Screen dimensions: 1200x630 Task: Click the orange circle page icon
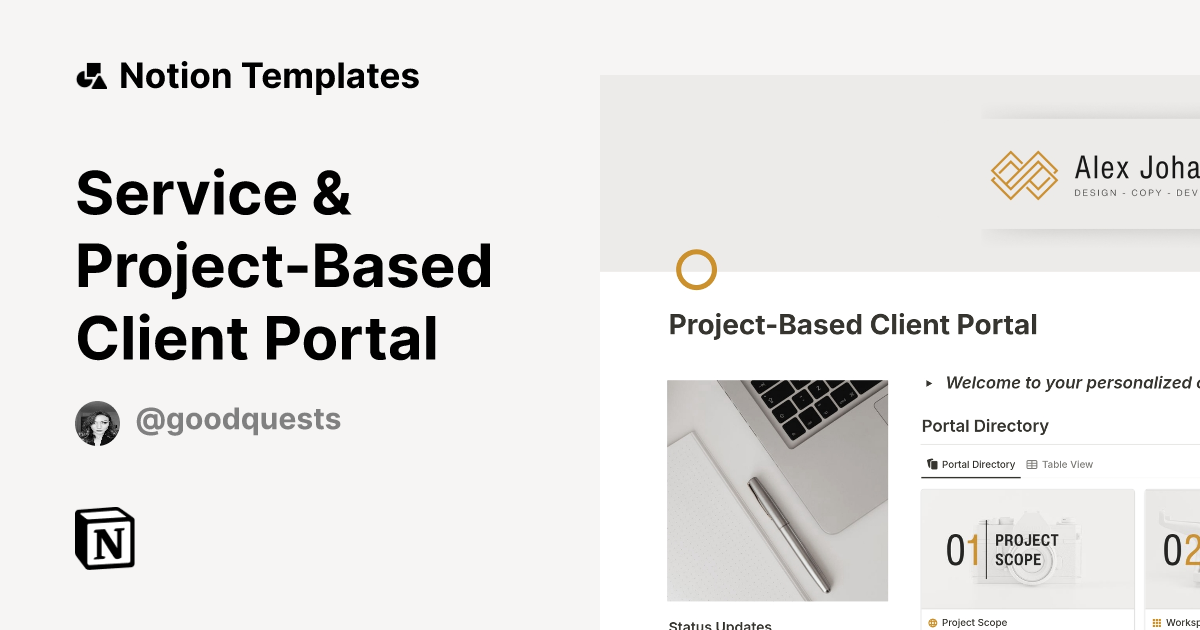696,269
